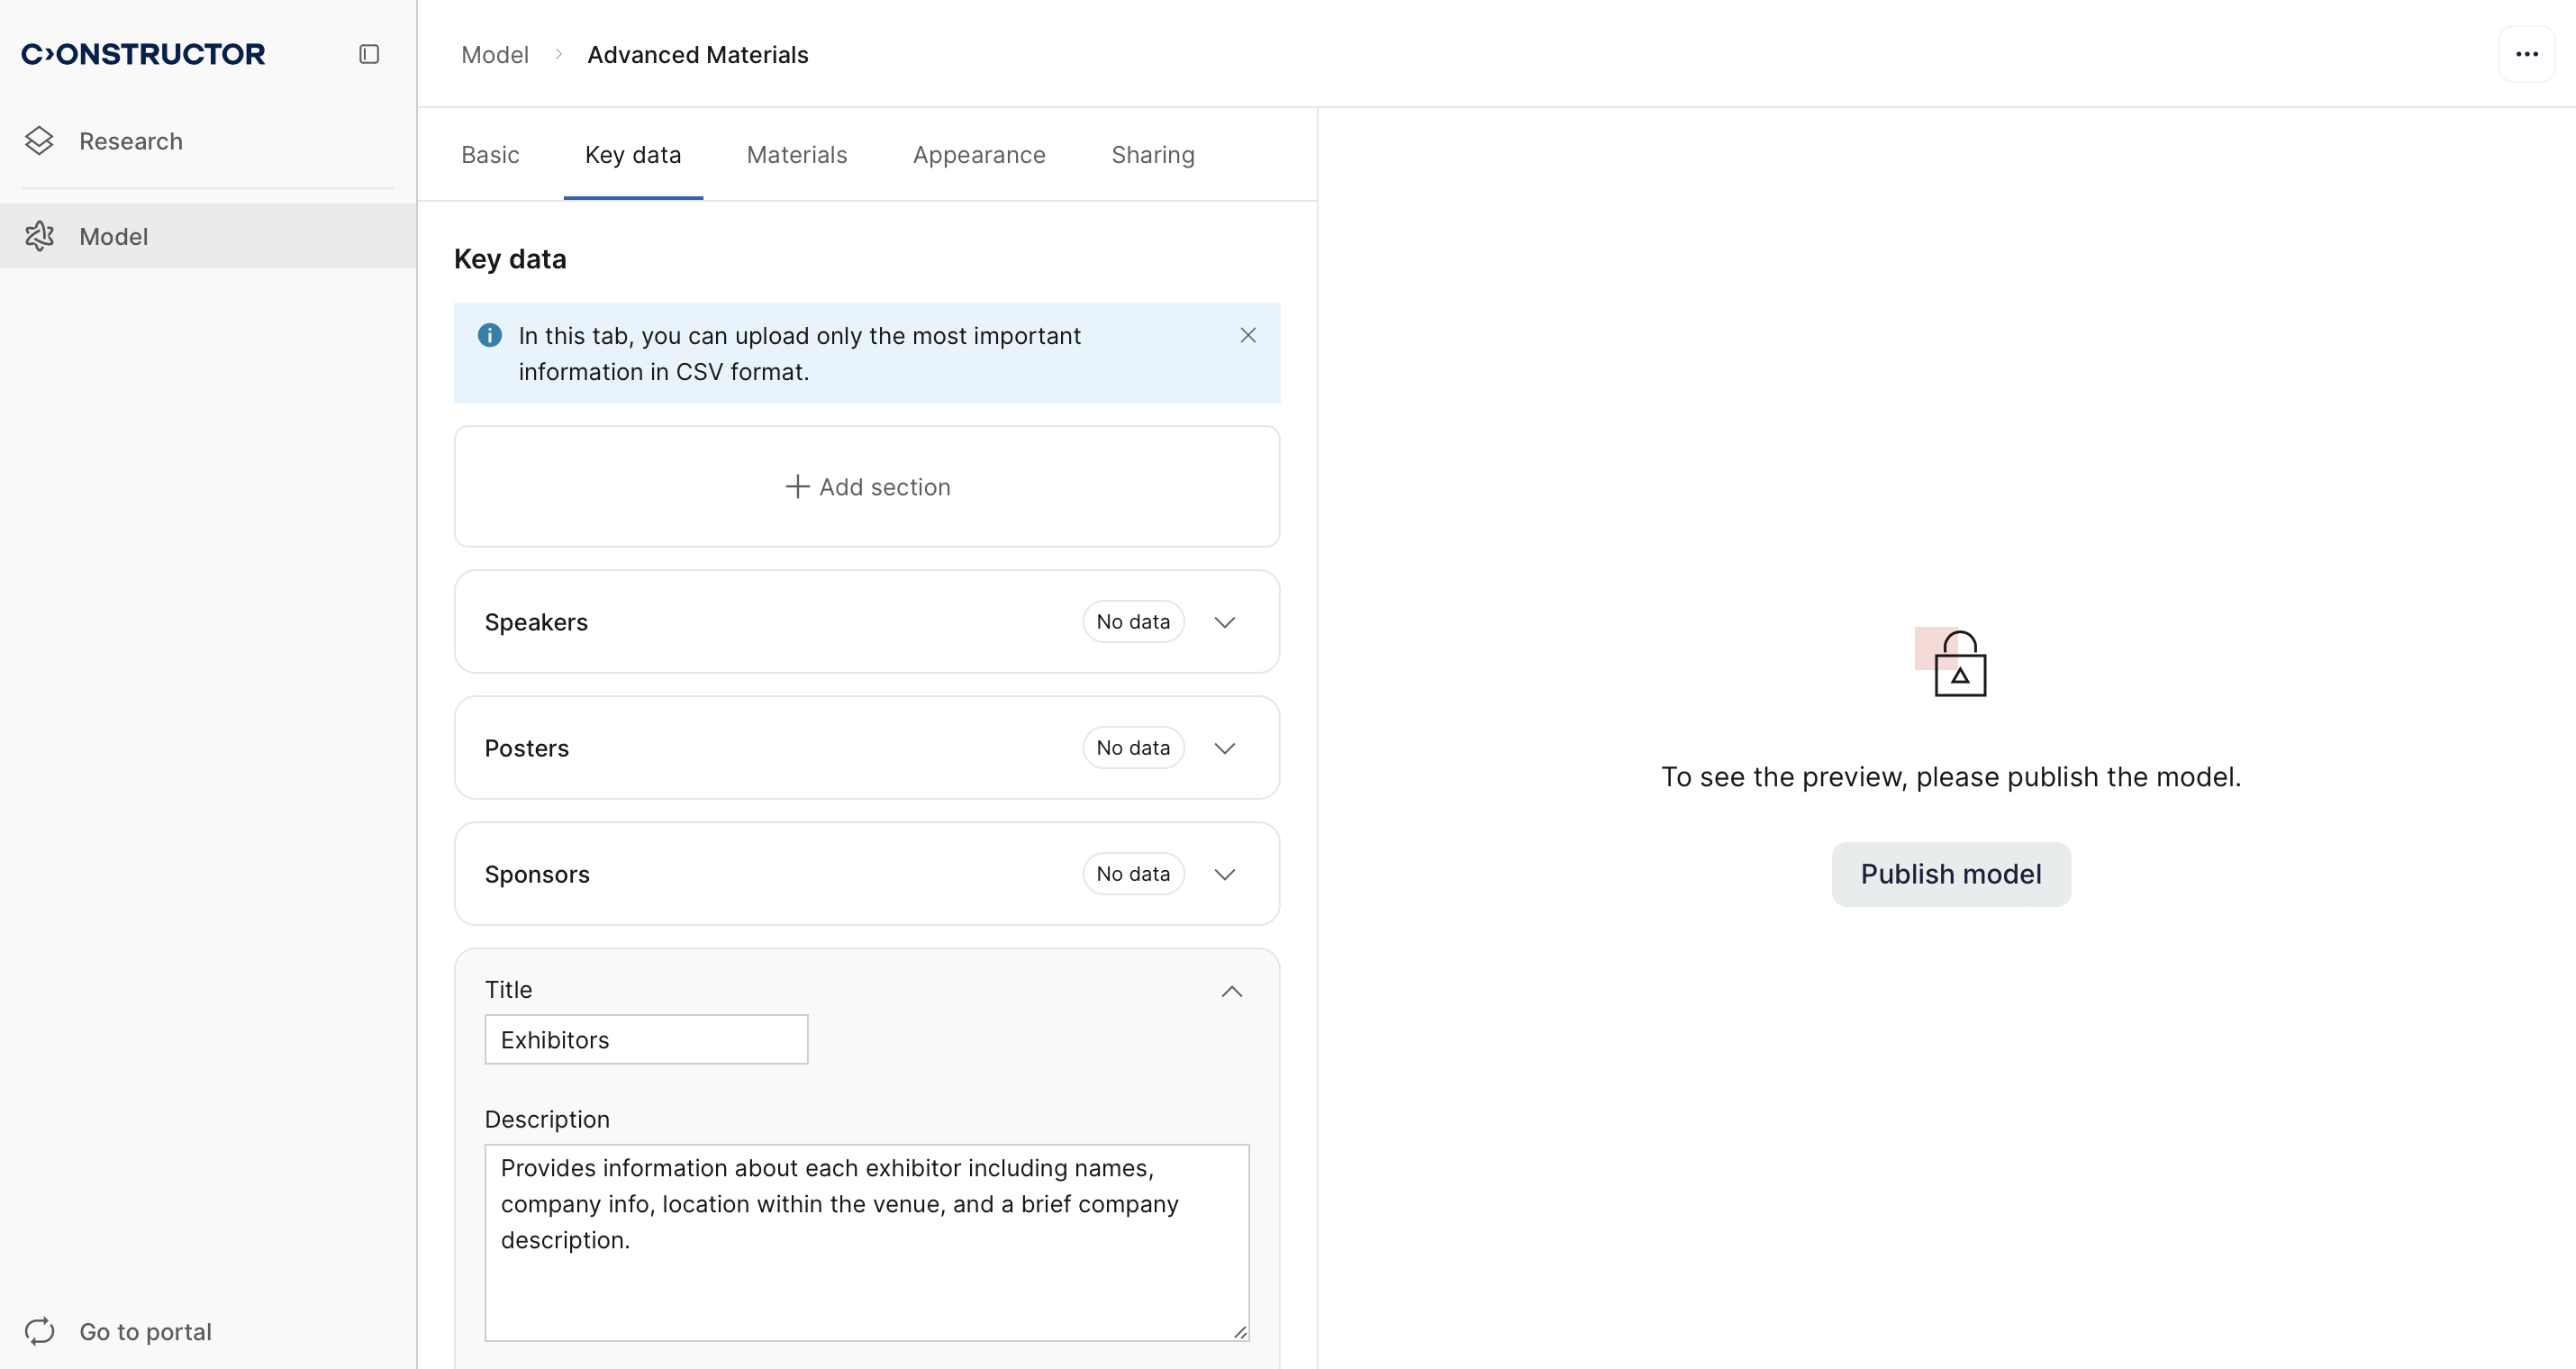The height and width of the screenshot is (1369, 2576).
Task: Click Go to portal icon
Action: tap(40, 1331)
